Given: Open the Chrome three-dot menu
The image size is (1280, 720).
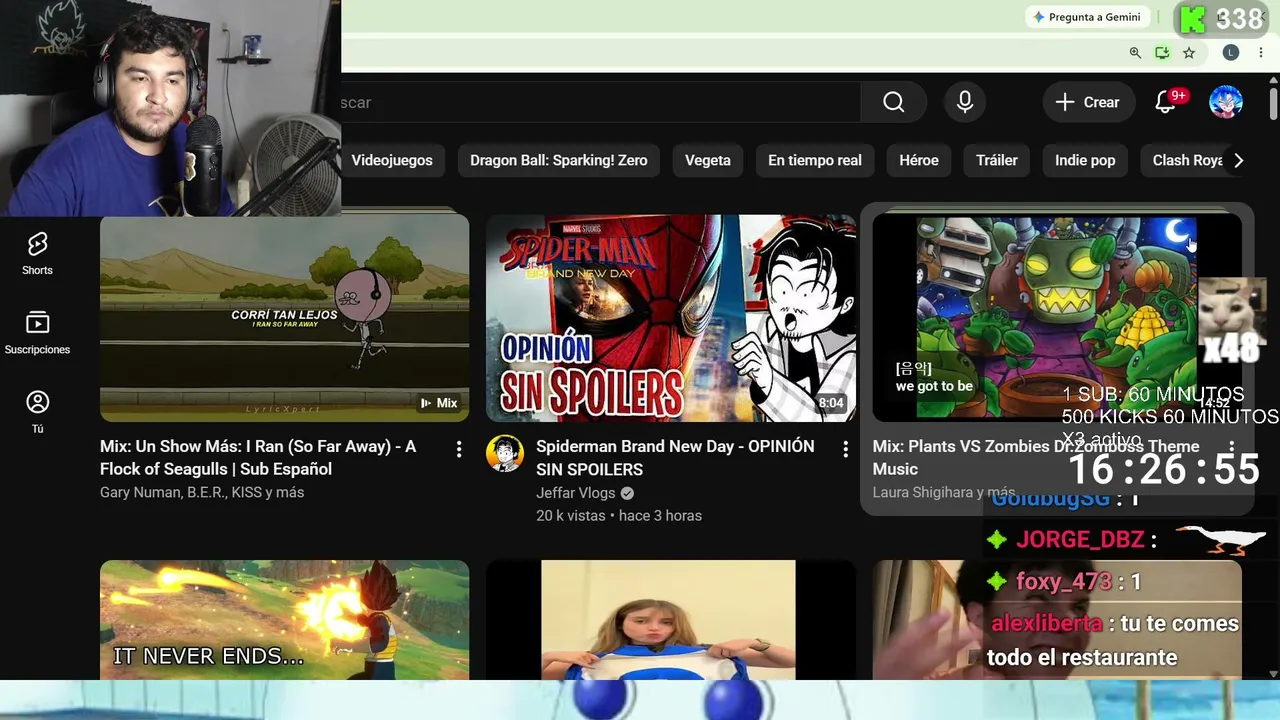Looking at the screenshot, I should tap(1261, 53).
